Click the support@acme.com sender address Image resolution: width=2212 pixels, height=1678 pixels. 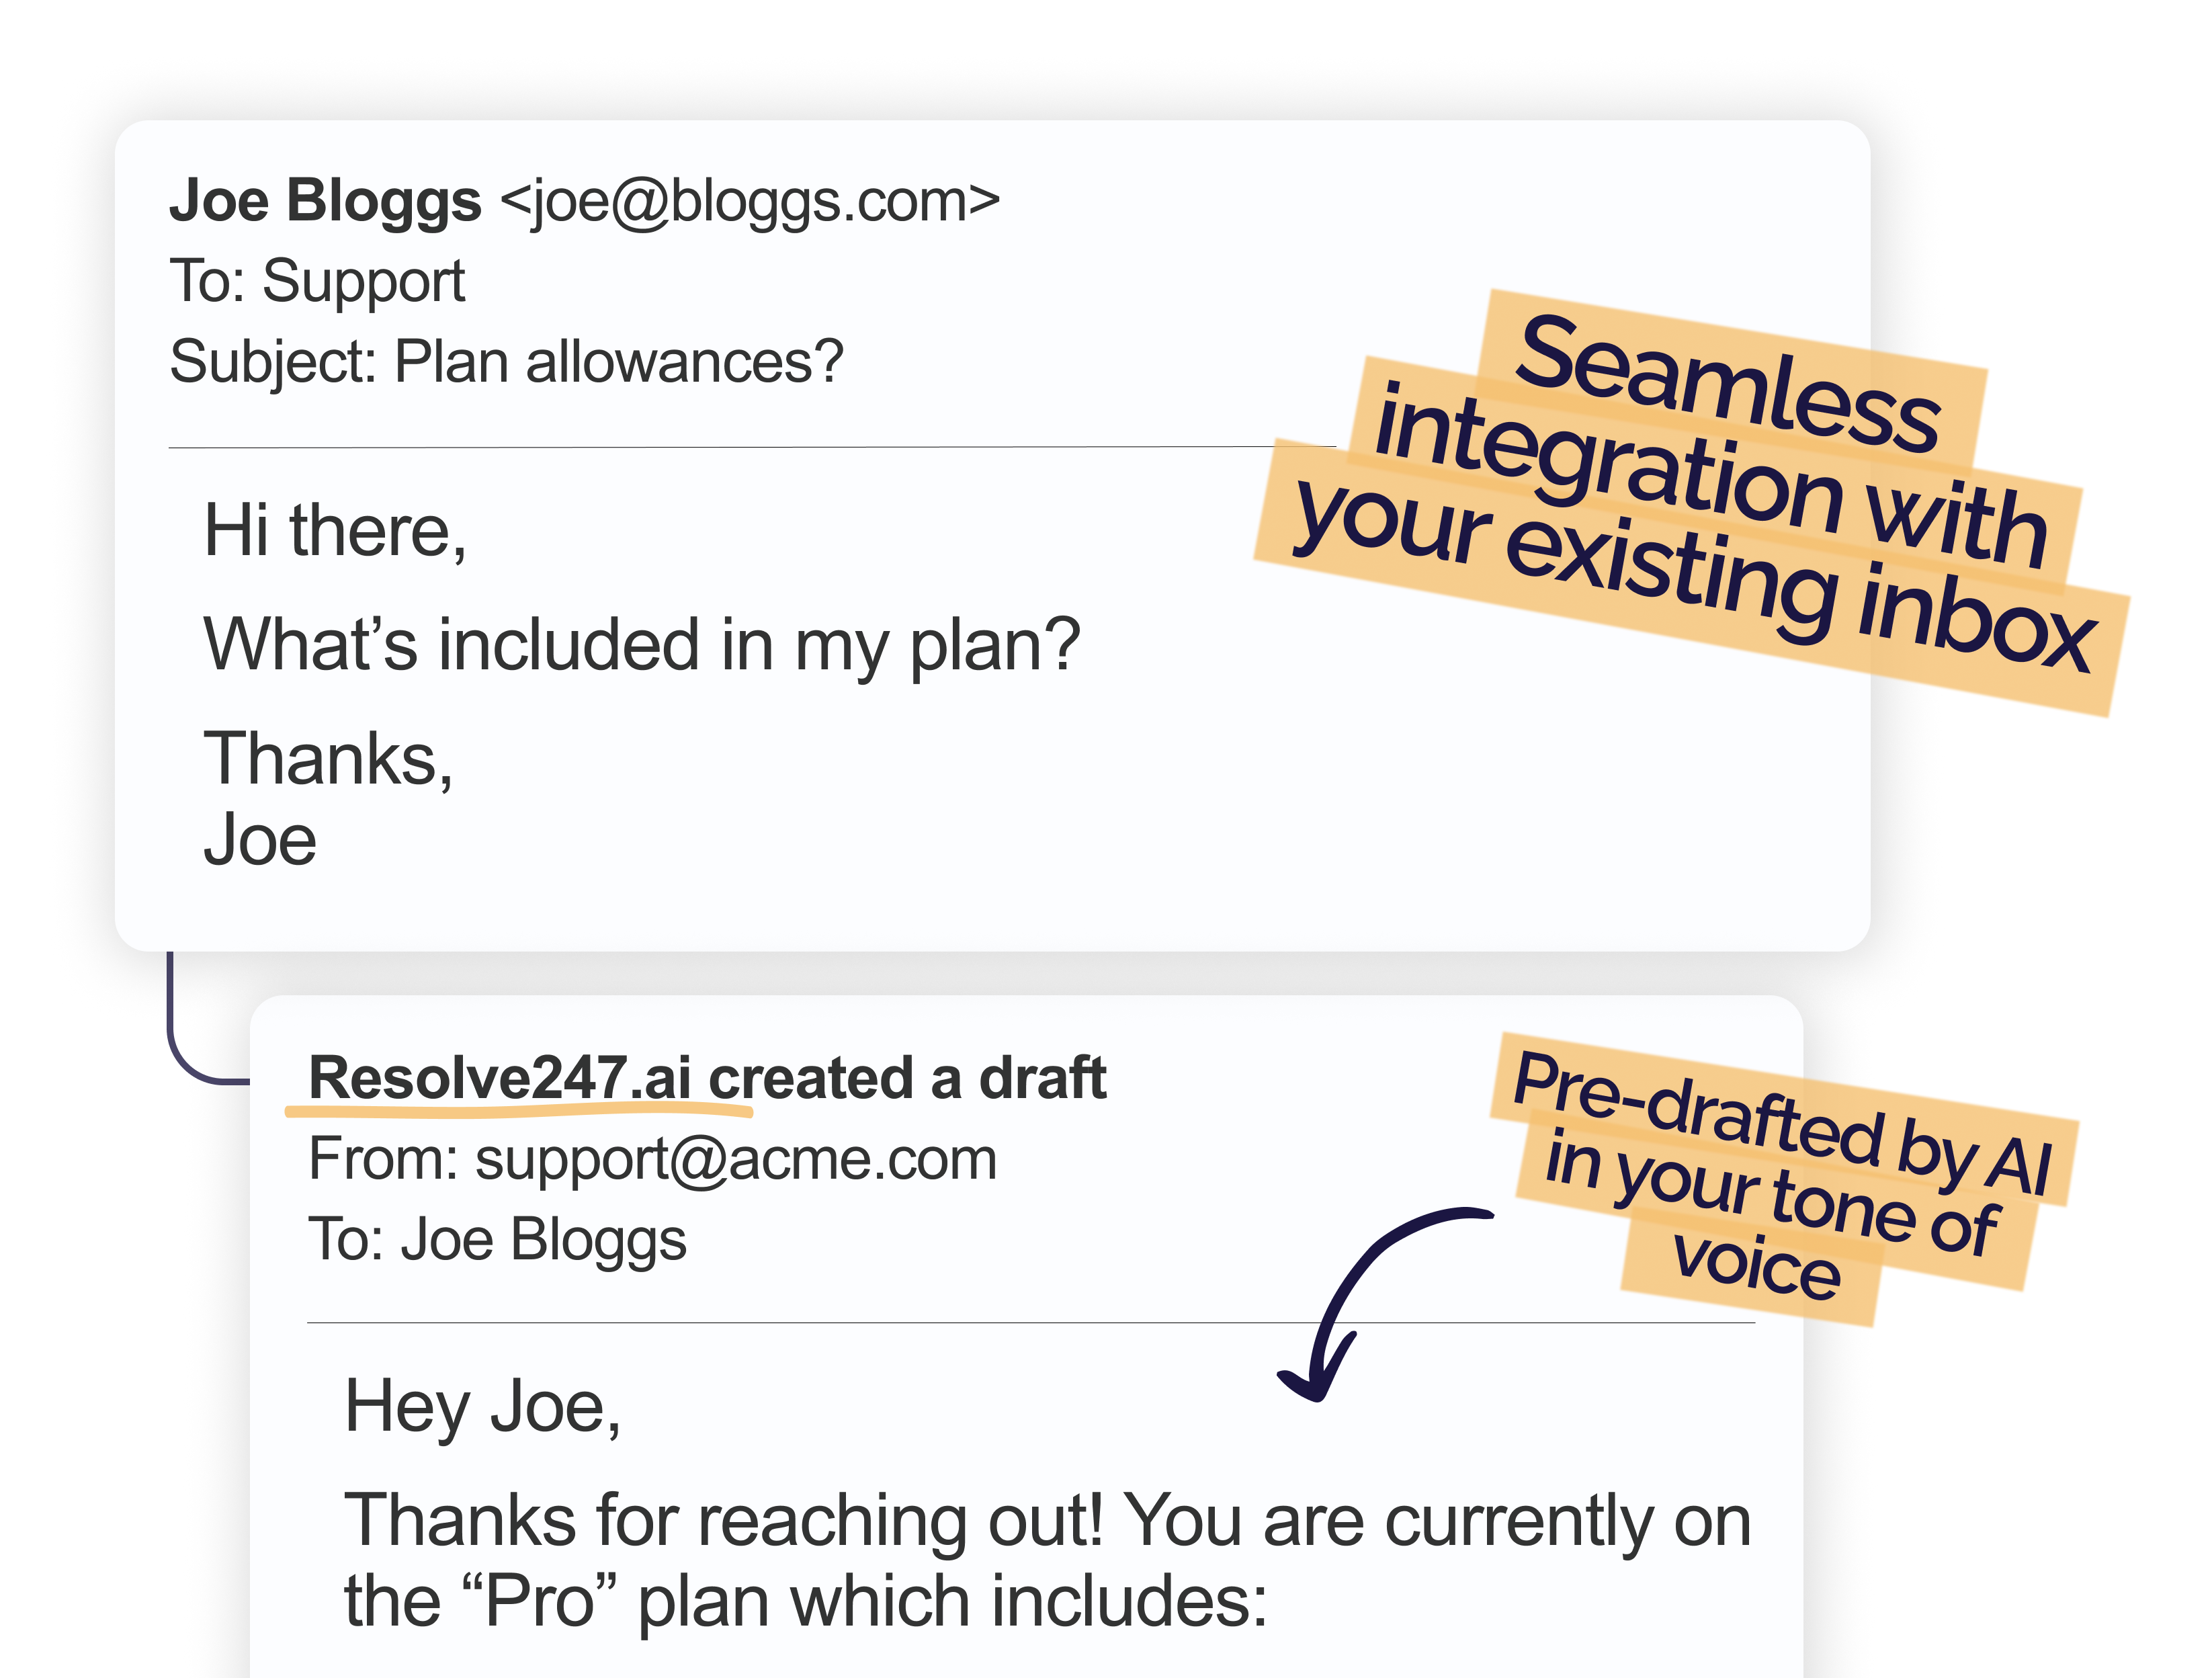[x=736, y=1160]
